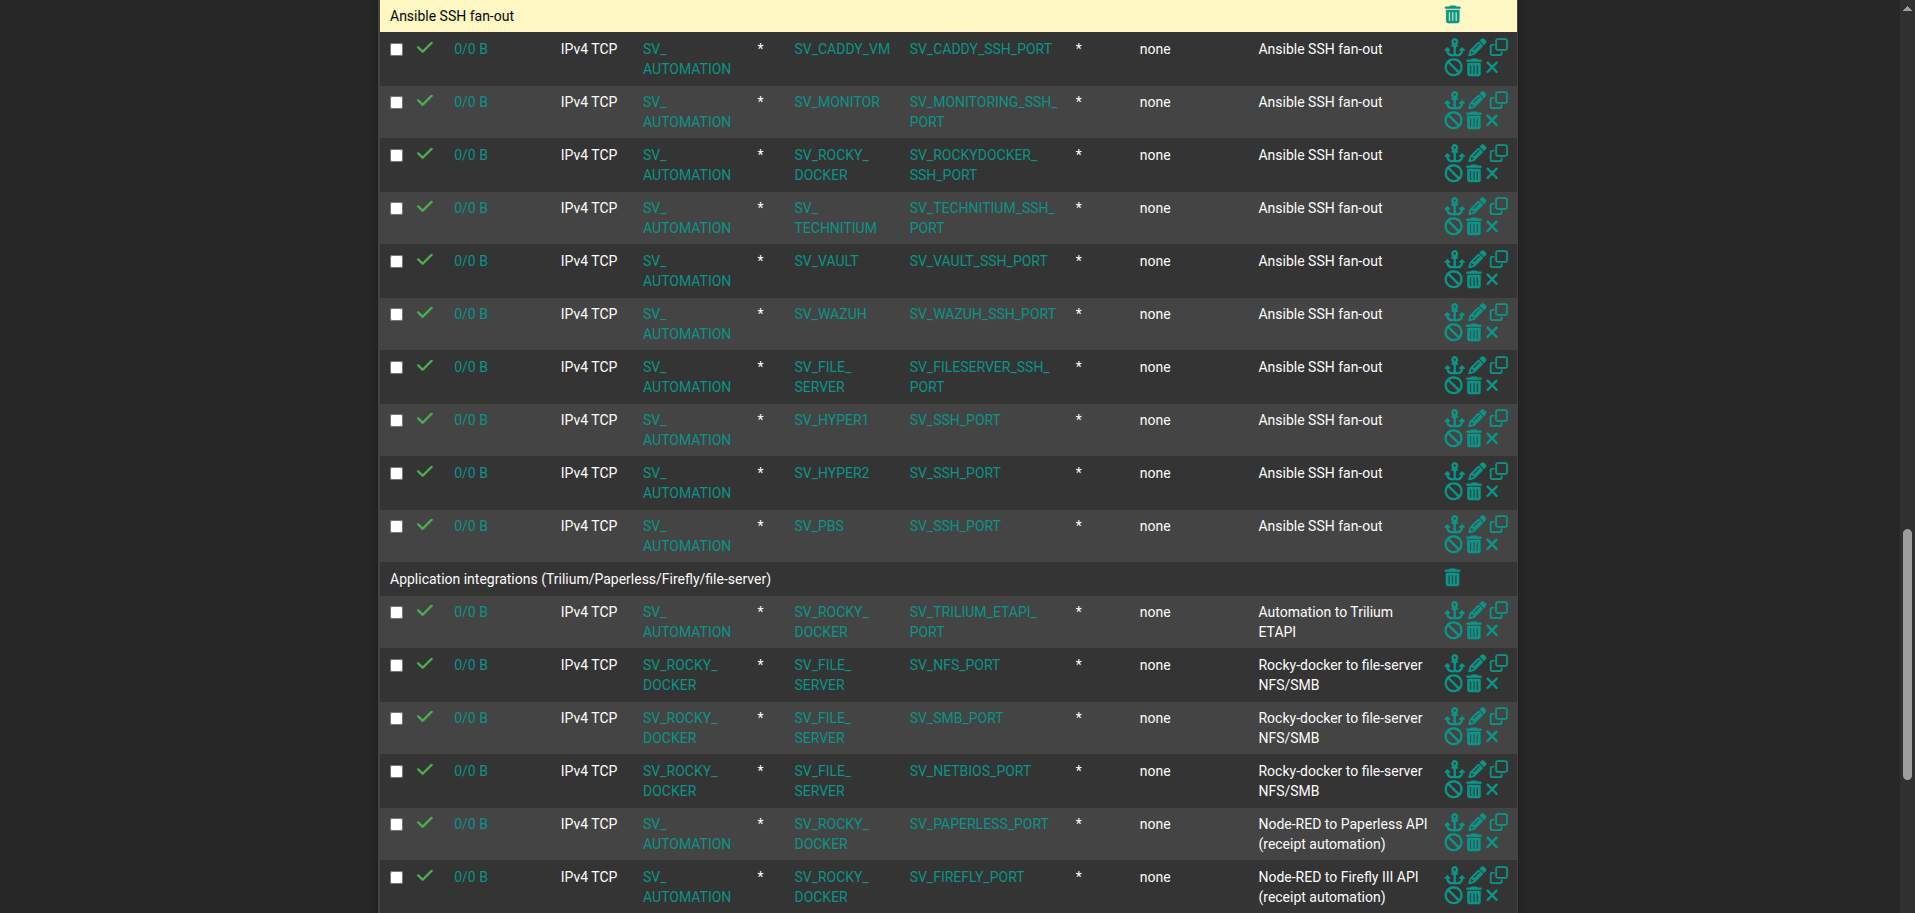This screenshot has width=1915, height=913.
Task: Open the SV_HYPER2 alias link
Action: (x=831, y=473)
